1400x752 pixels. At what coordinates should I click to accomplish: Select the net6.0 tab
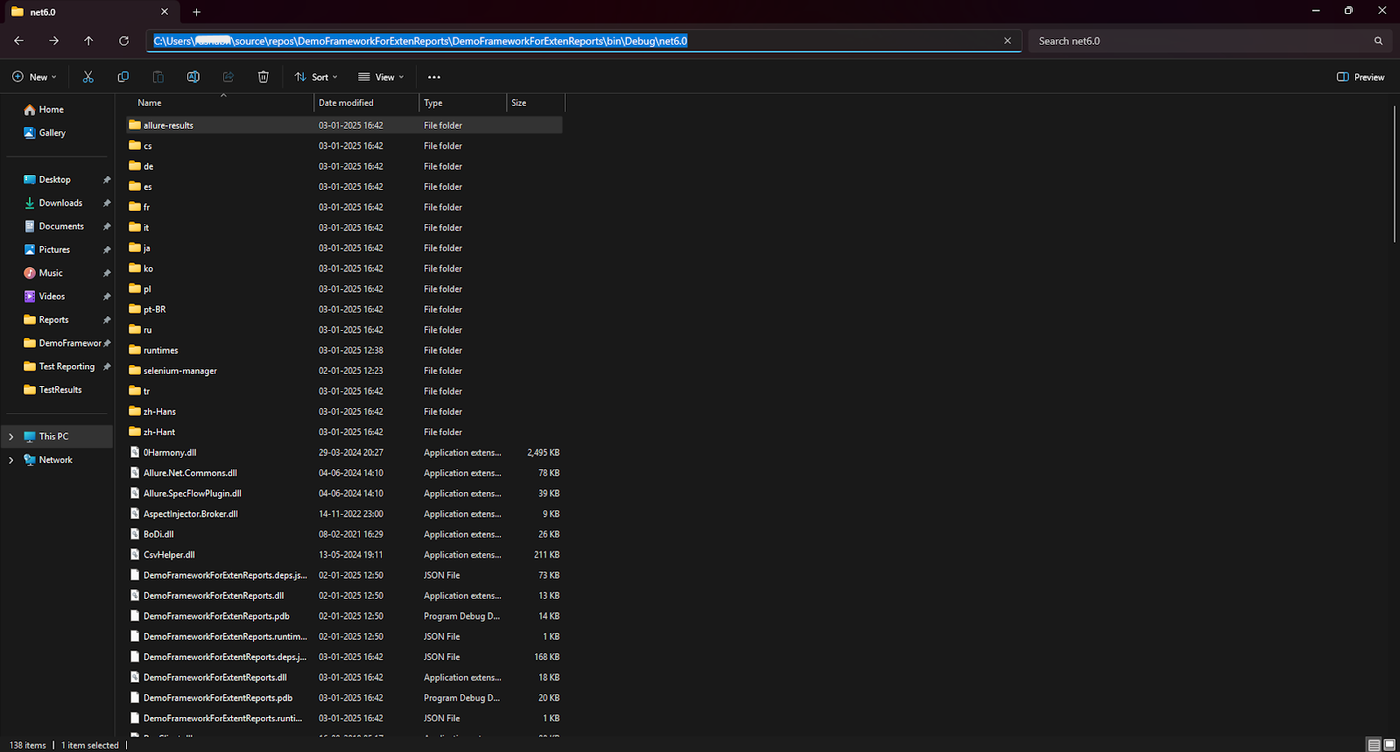coord(90,12)
